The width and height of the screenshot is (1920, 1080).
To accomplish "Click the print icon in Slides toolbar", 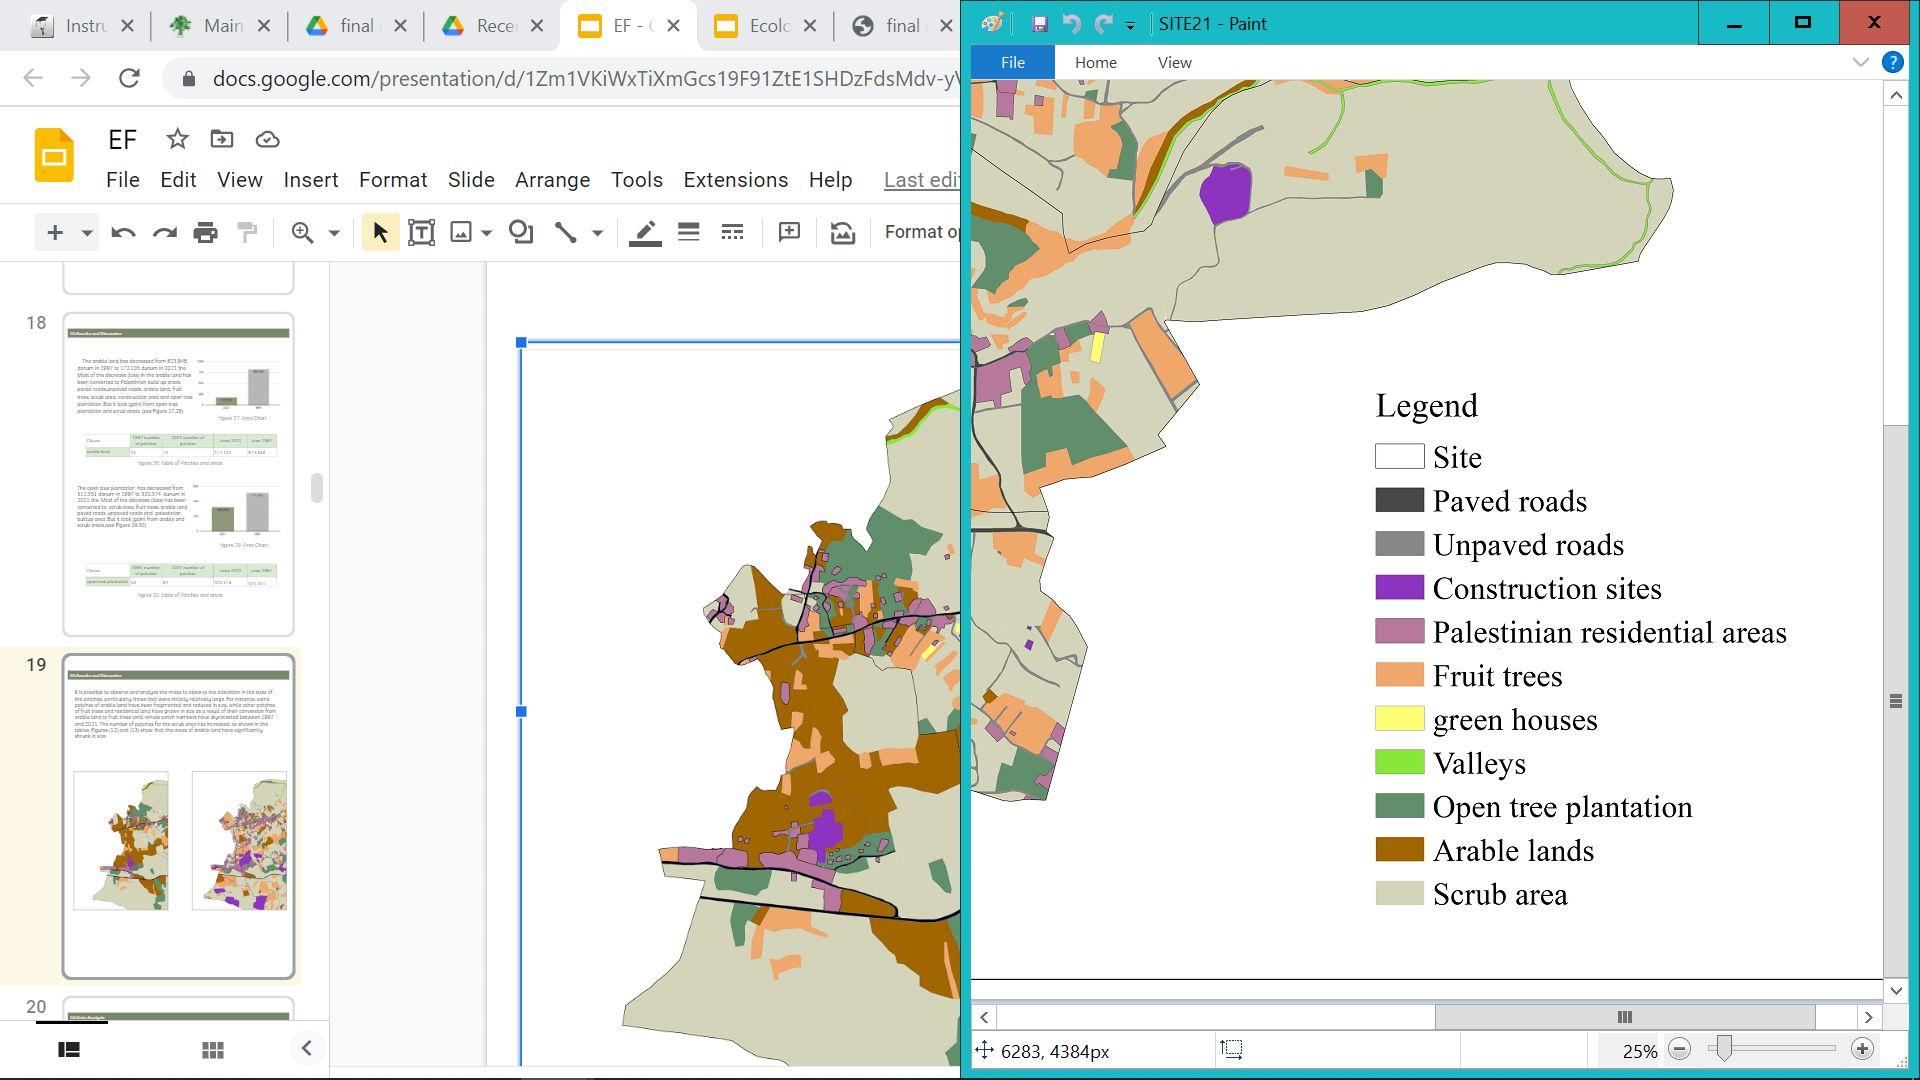I will tap(205, 233).
